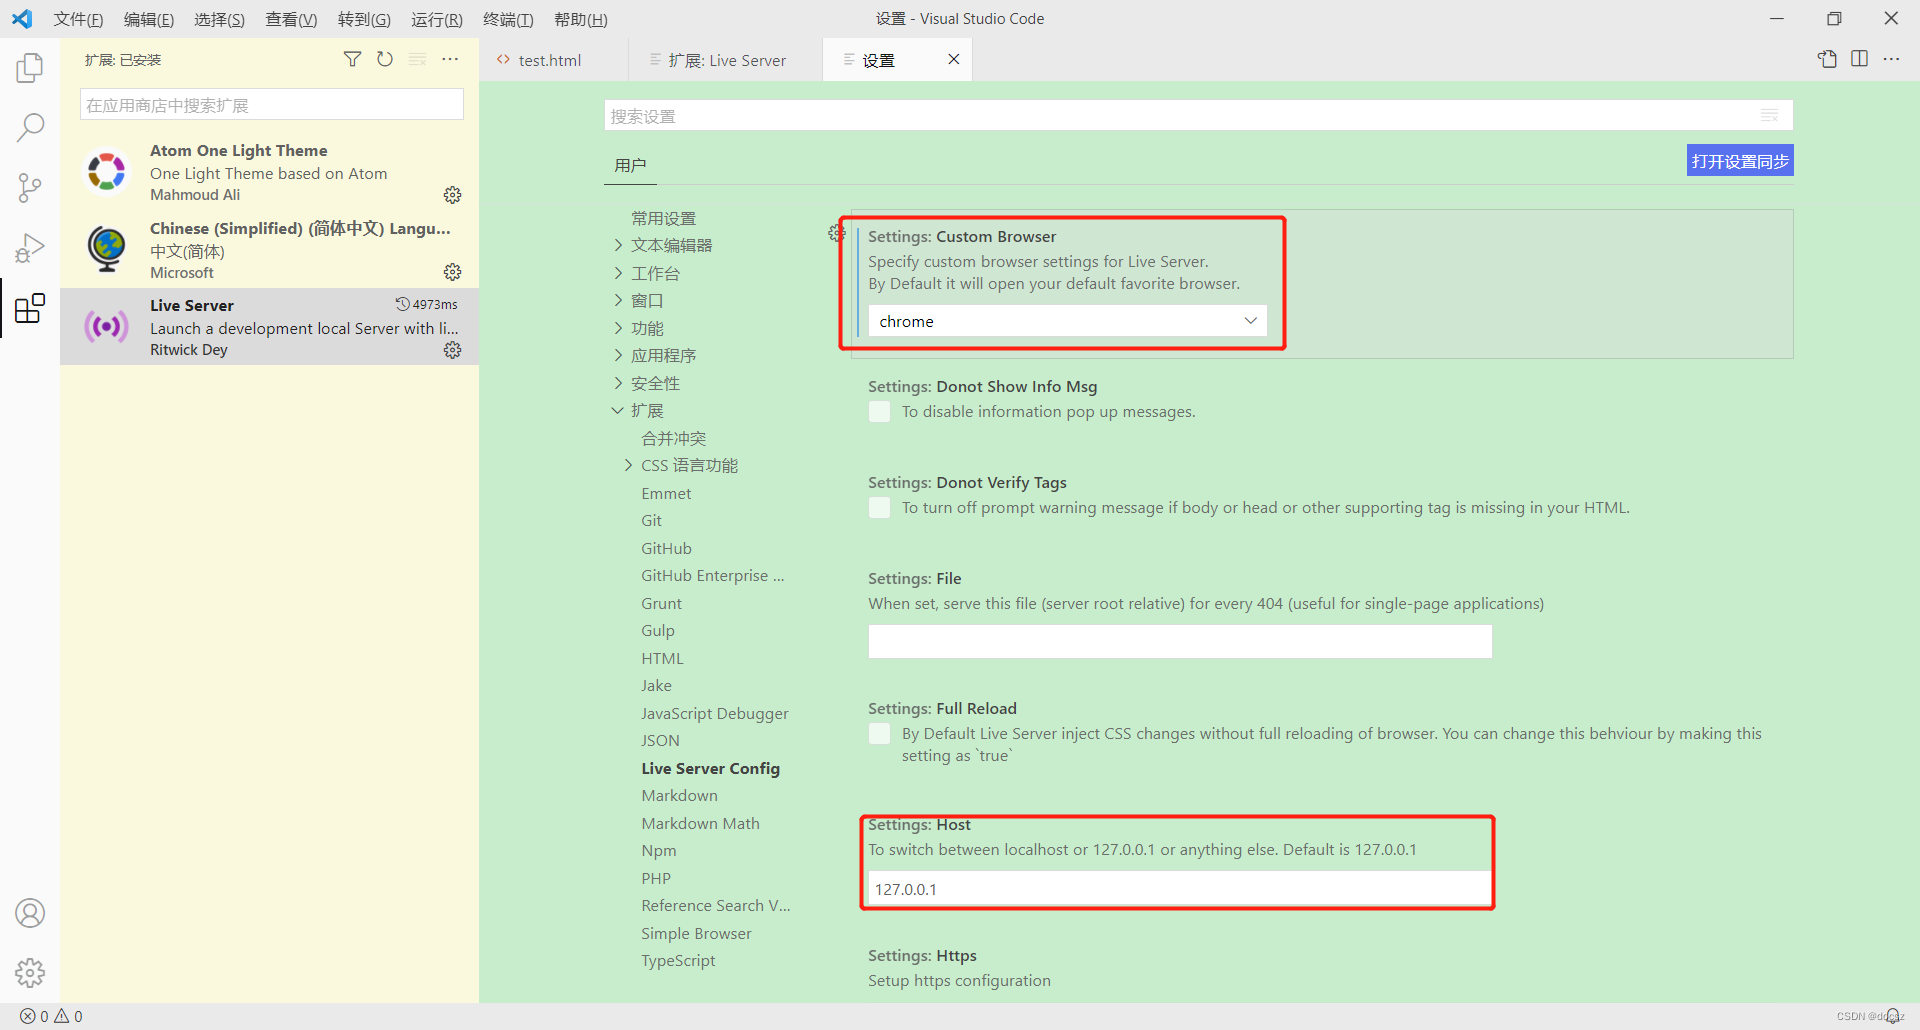Viewport: 1920px width, 1030px height.
Task: Open the 编辑(E) menu
Action: tap(149, 19)
